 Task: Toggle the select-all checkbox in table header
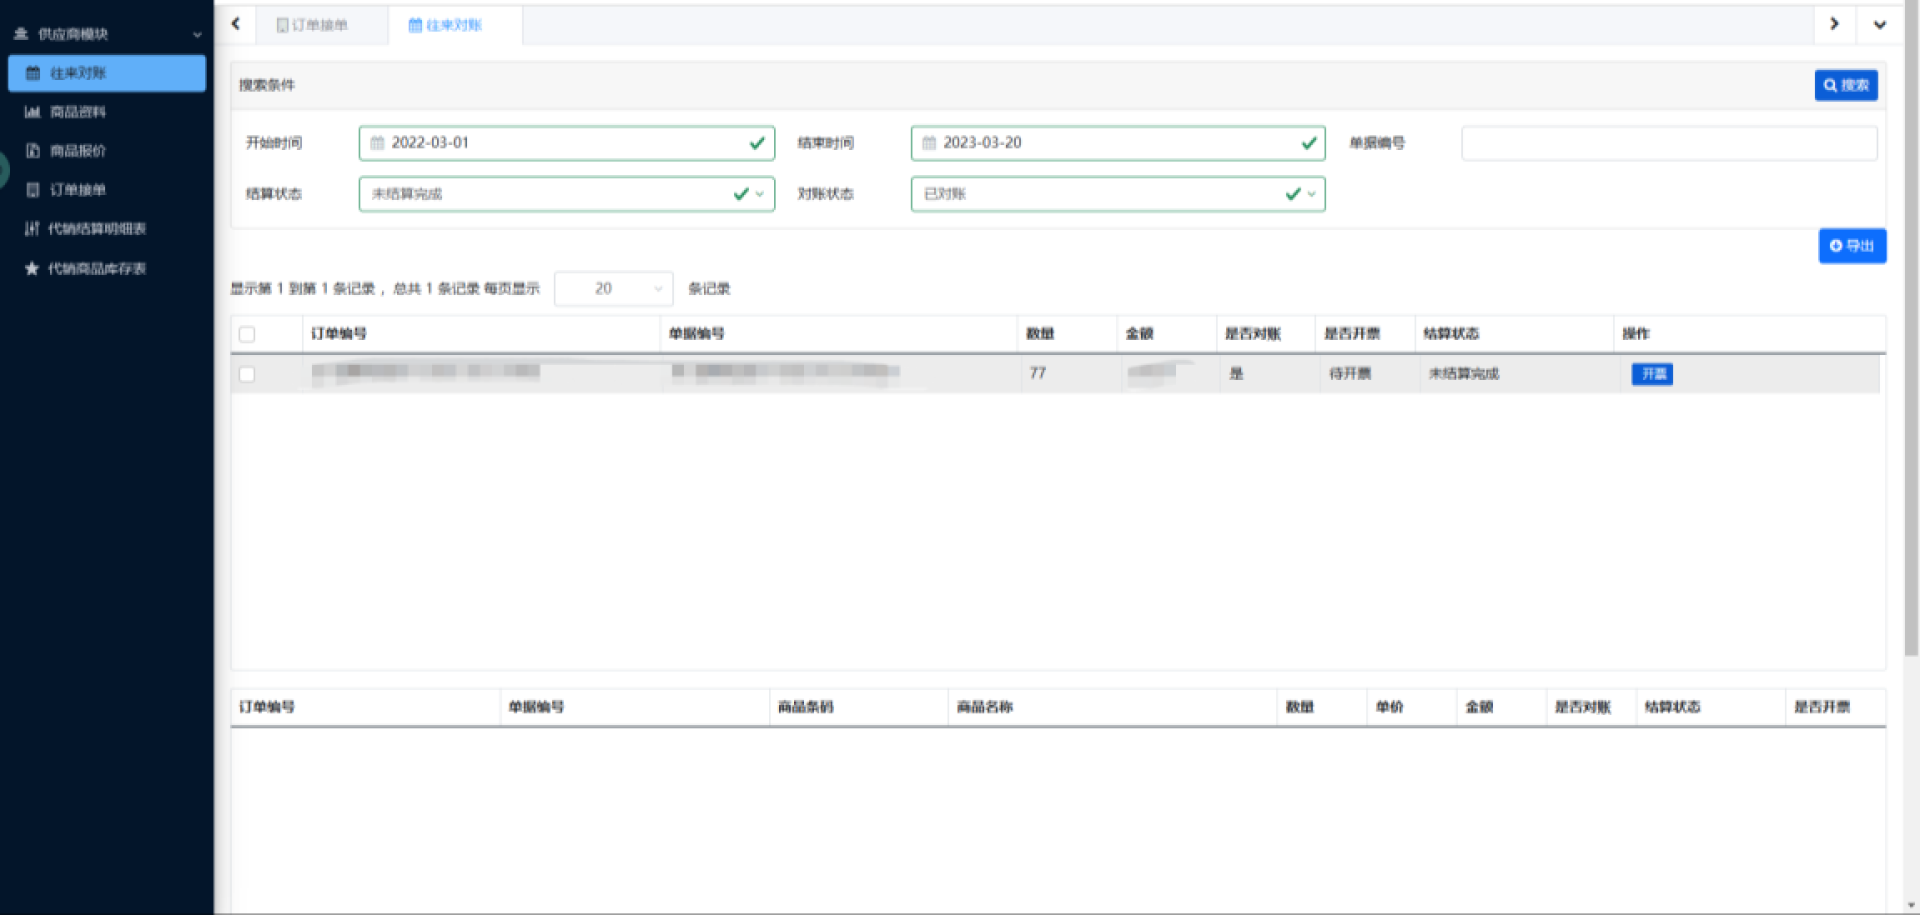tap(247, 334)
